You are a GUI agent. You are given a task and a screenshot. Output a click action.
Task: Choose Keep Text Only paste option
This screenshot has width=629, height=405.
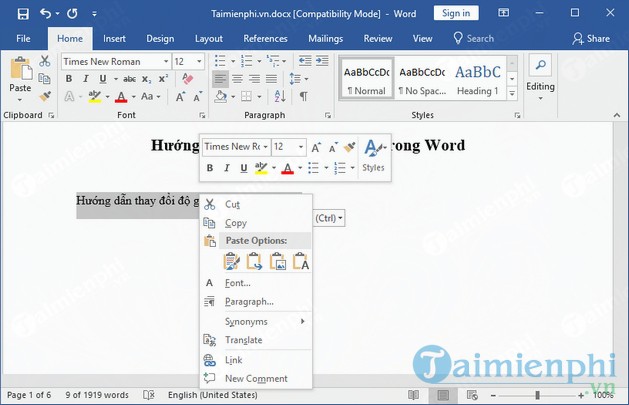[301, 261]
